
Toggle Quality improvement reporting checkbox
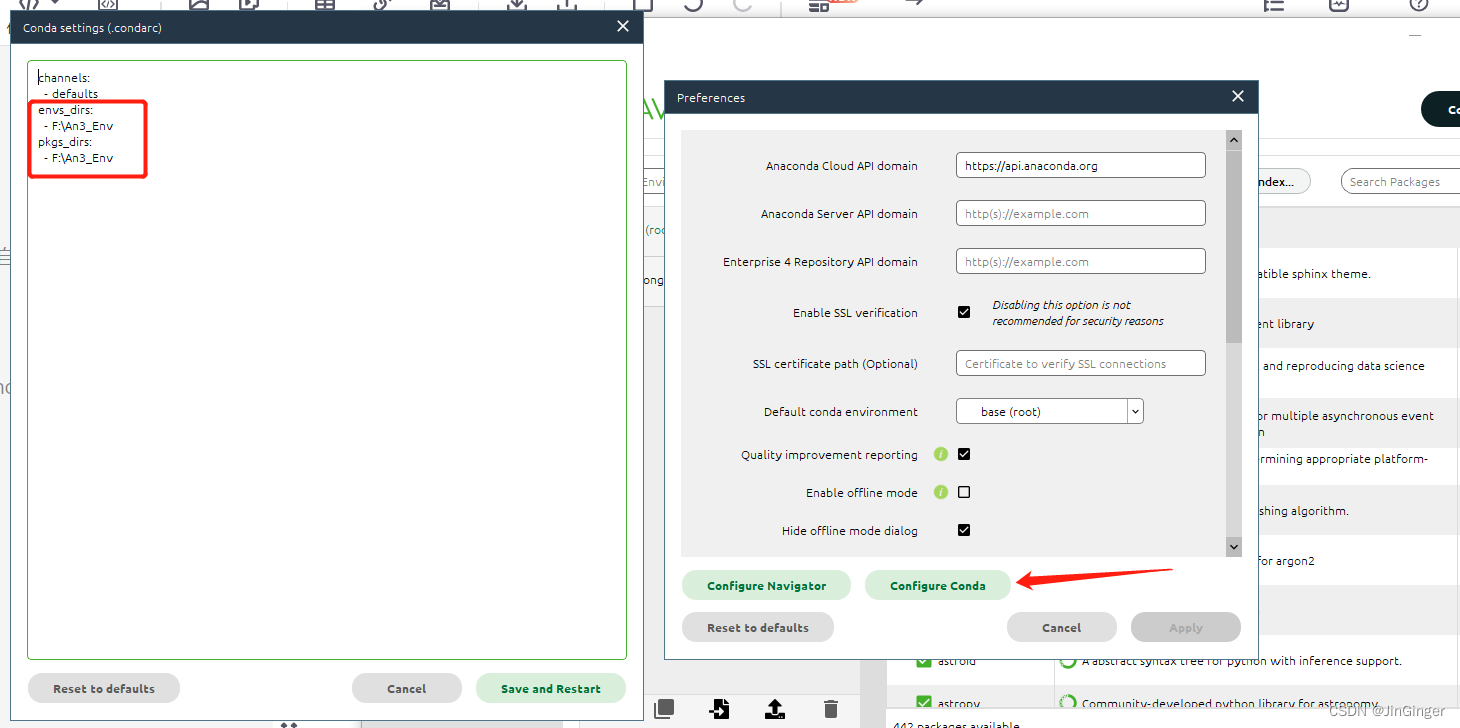[x=964, y=454]
